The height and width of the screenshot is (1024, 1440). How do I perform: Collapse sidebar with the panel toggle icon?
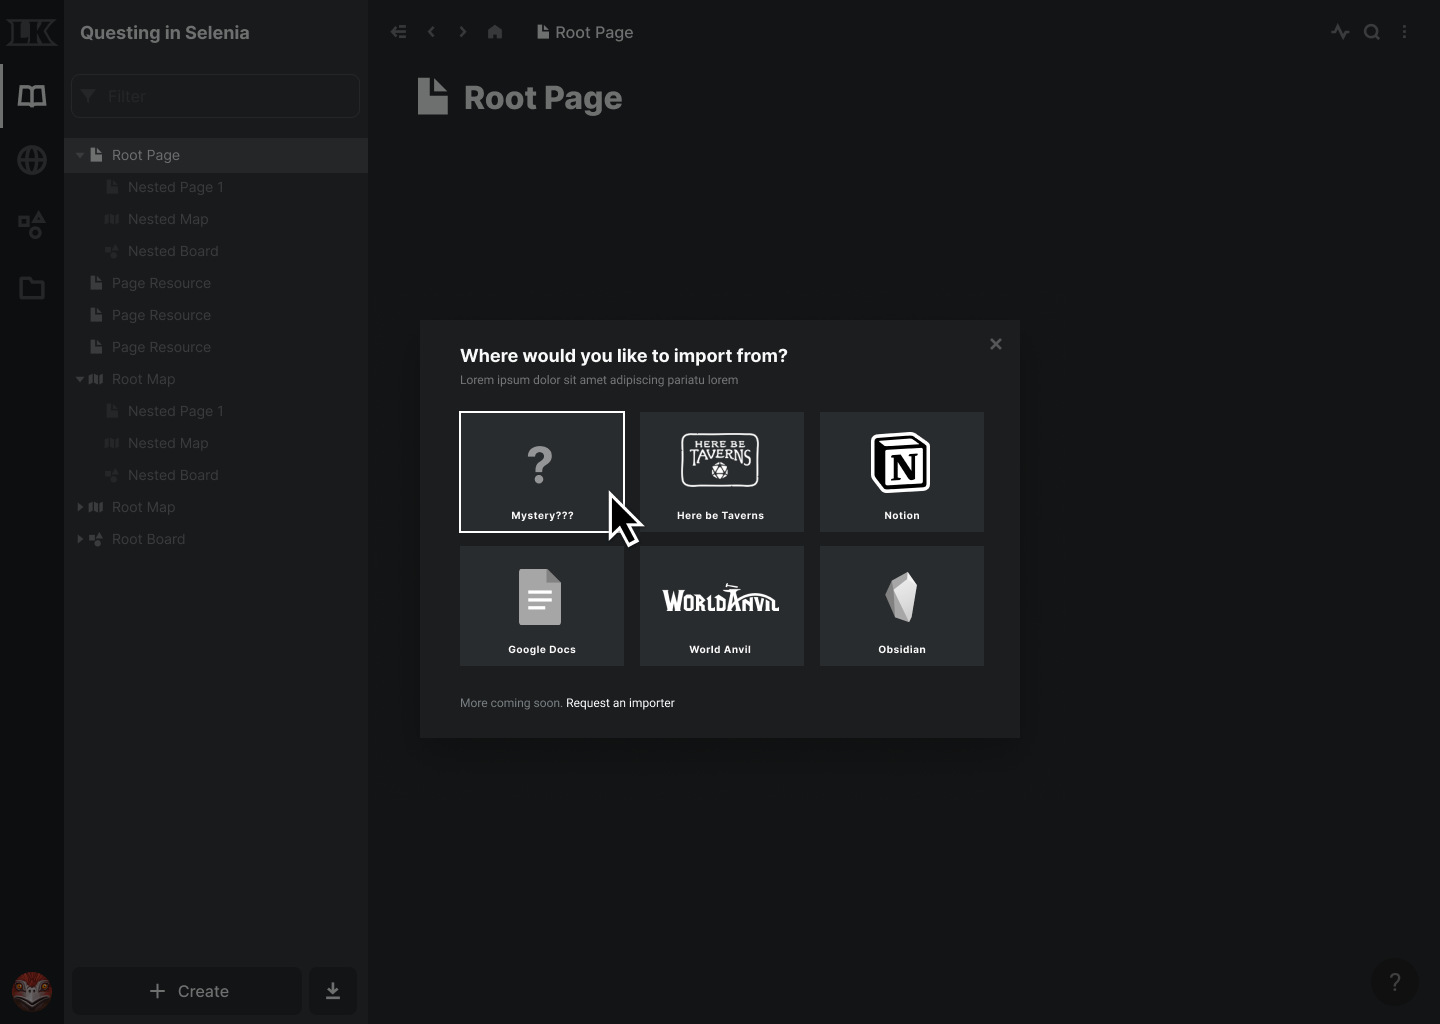pos(398,32)
